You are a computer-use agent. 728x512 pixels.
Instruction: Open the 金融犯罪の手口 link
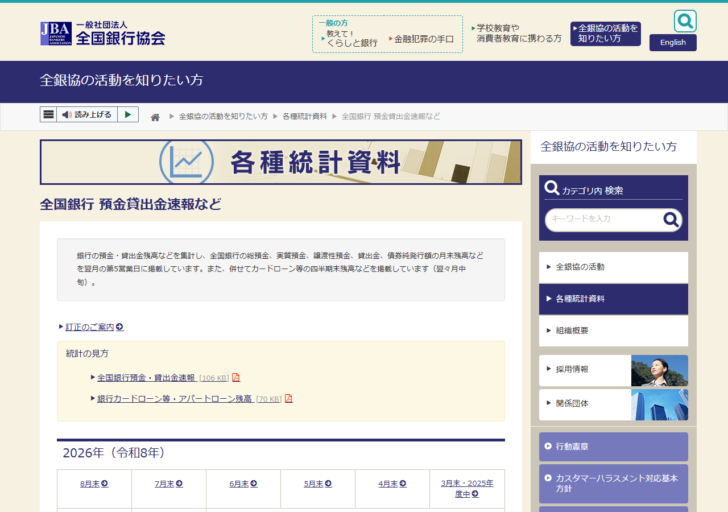tap(422, 39)
